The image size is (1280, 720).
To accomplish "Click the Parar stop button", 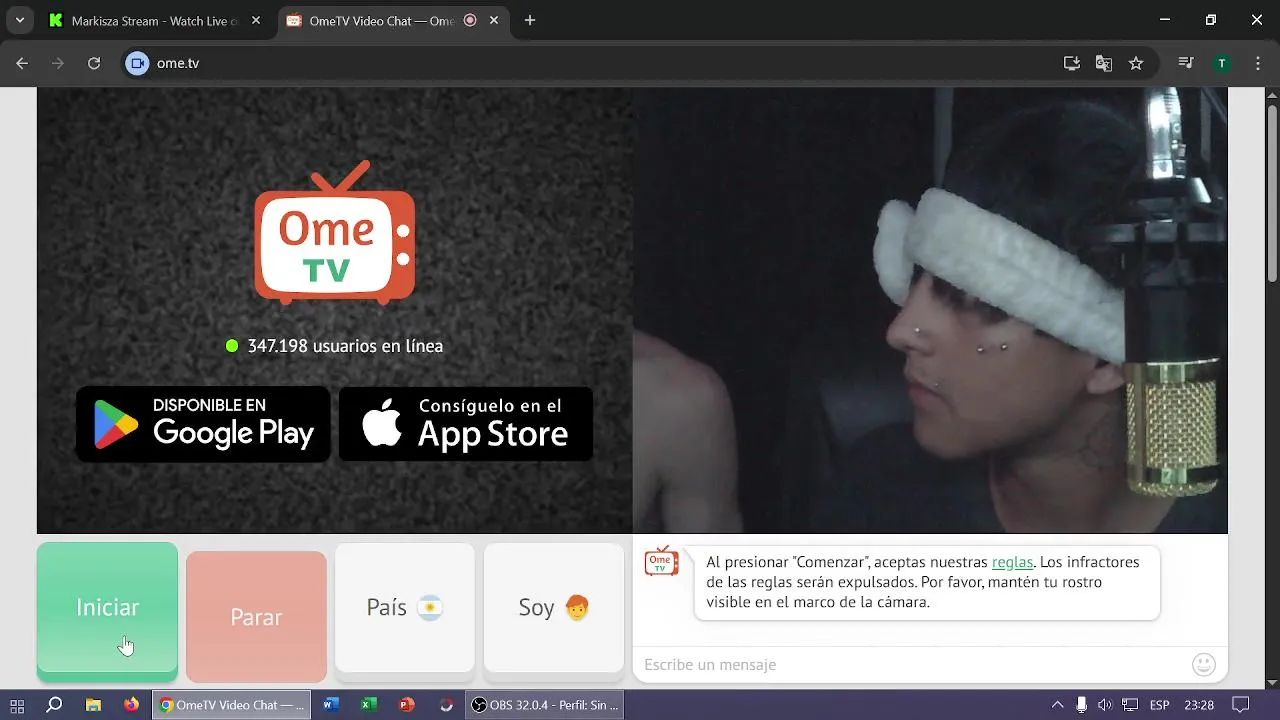I will tap(256, 617).
